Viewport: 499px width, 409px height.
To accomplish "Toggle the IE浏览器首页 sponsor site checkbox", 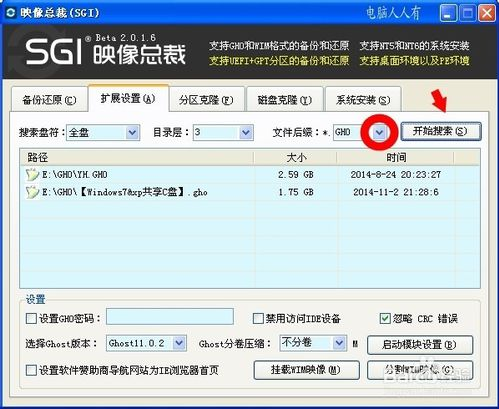I will pos(31,370).
